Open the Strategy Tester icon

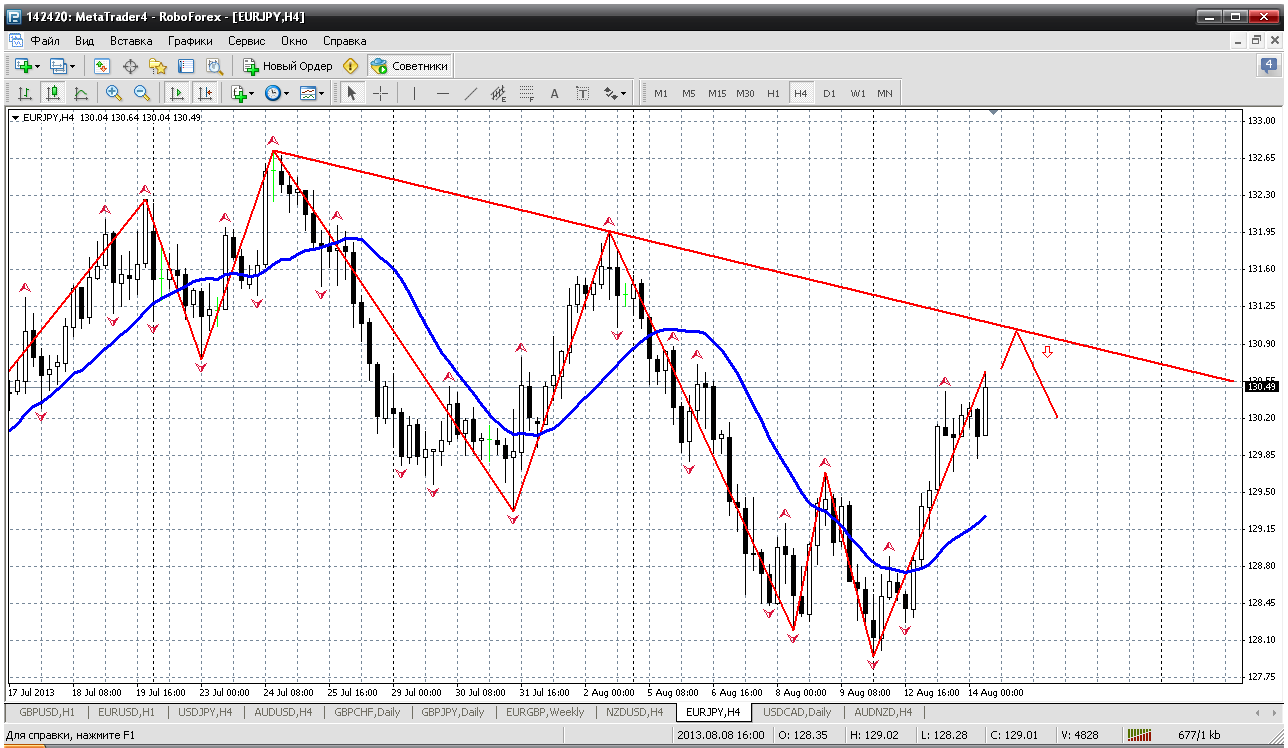(x=214, y=66)
